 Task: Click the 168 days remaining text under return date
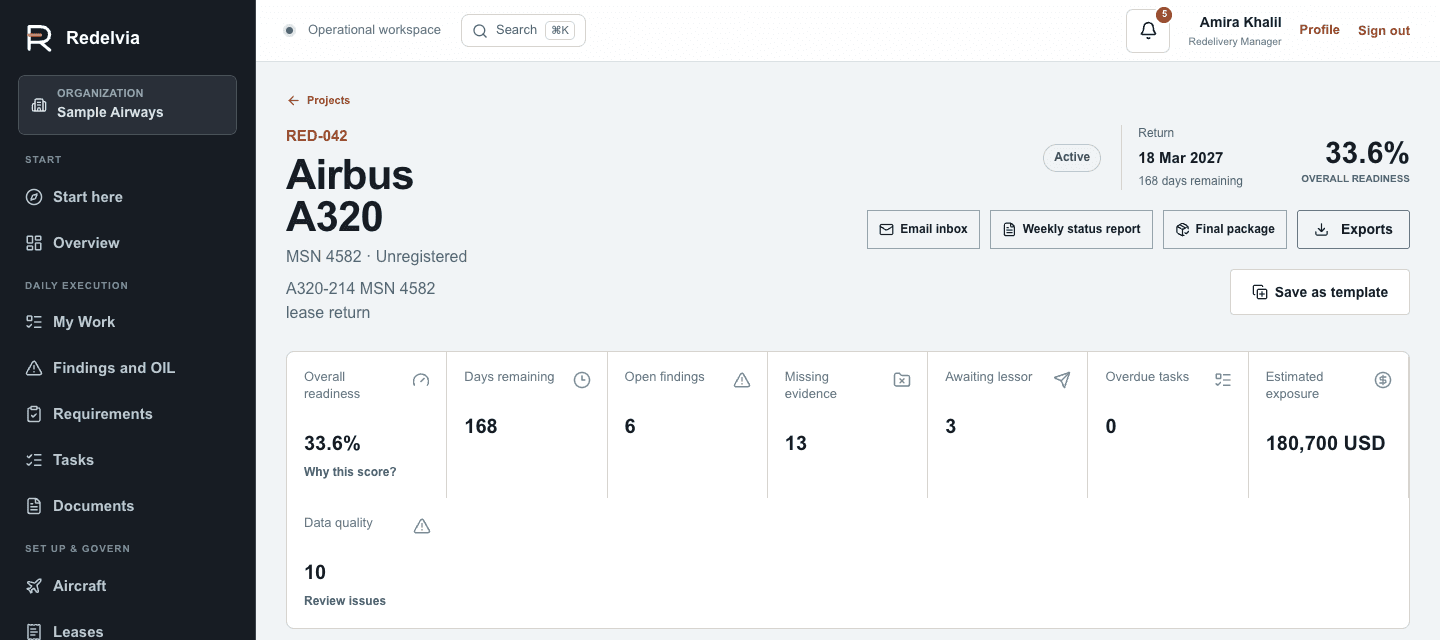tap(1191, 181)
